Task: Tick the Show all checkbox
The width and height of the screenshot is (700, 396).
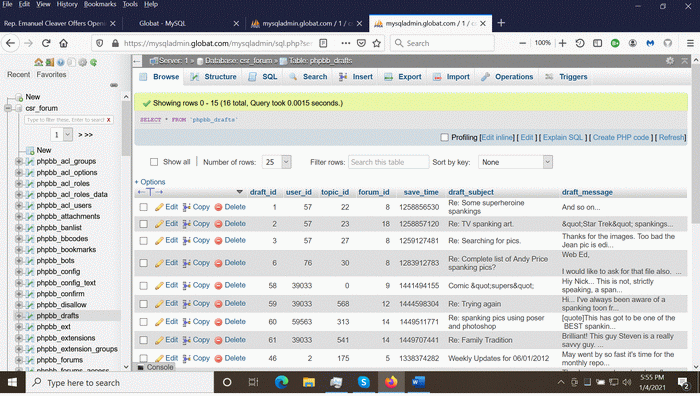Action: [x=154, y=162]
